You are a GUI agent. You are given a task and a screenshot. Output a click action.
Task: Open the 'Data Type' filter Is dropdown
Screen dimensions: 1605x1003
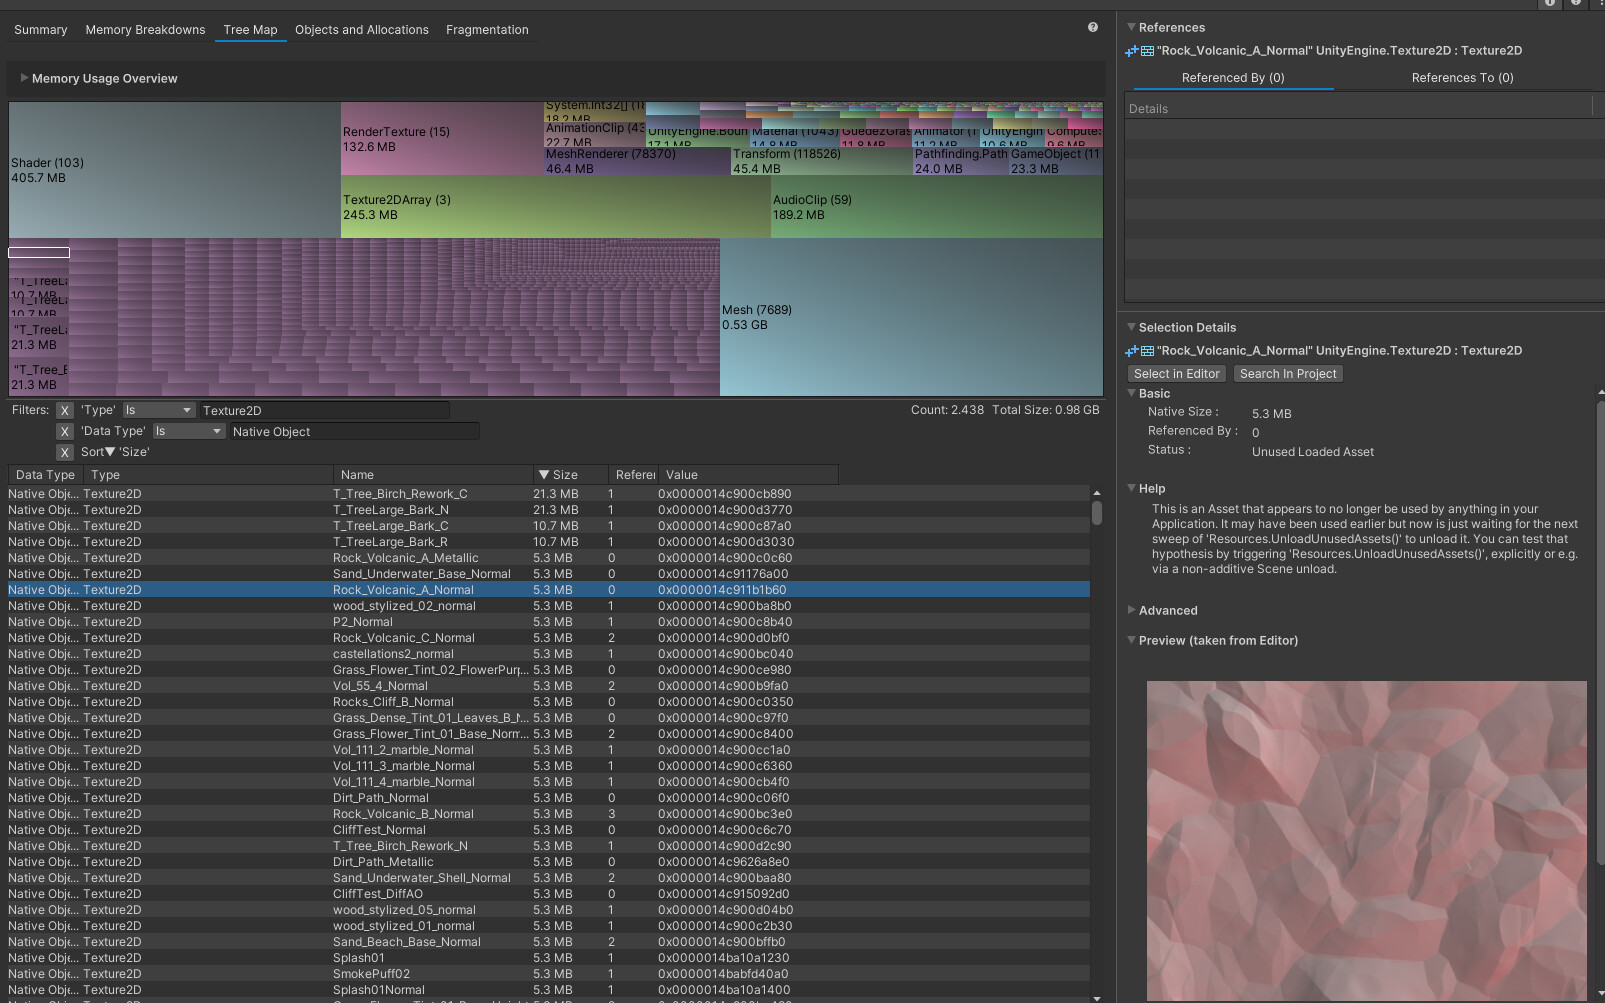188,432
